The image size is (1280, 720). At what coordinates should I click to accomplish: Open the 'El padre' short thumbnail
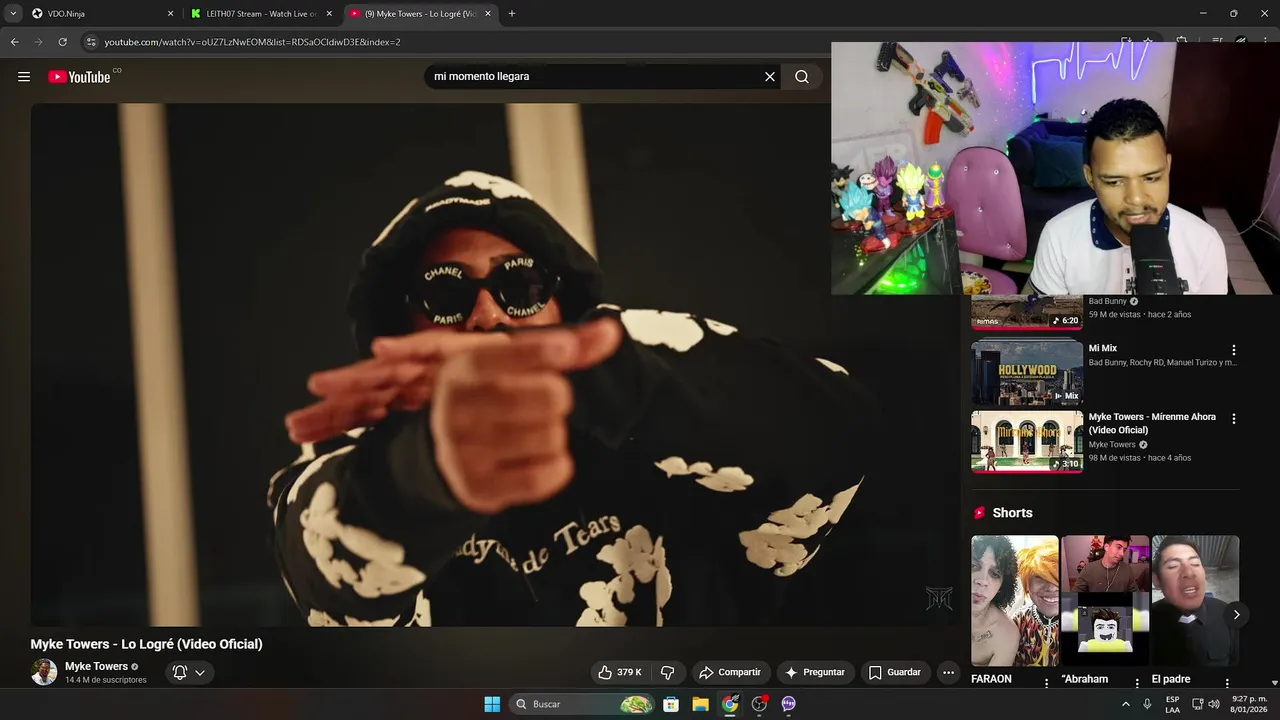click(1195, 600)
